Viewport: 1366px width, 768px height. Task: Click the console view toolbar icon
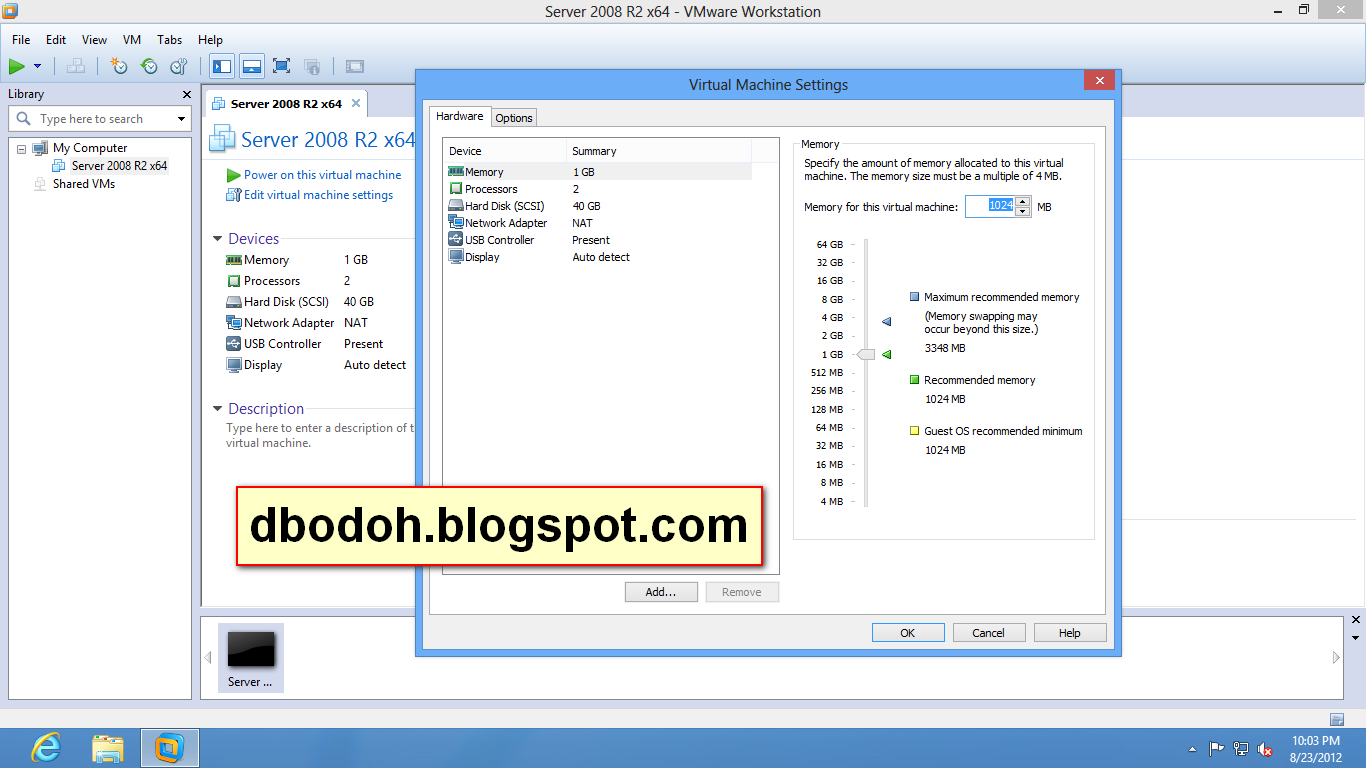[x=355, y=66]
